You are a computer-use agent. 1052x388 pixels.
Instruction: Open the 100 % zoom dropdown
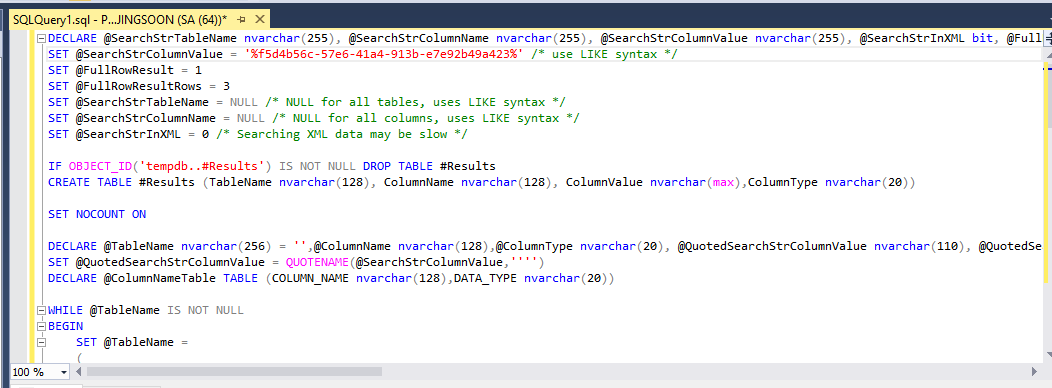pyautogui.click(x=64, y=372)
